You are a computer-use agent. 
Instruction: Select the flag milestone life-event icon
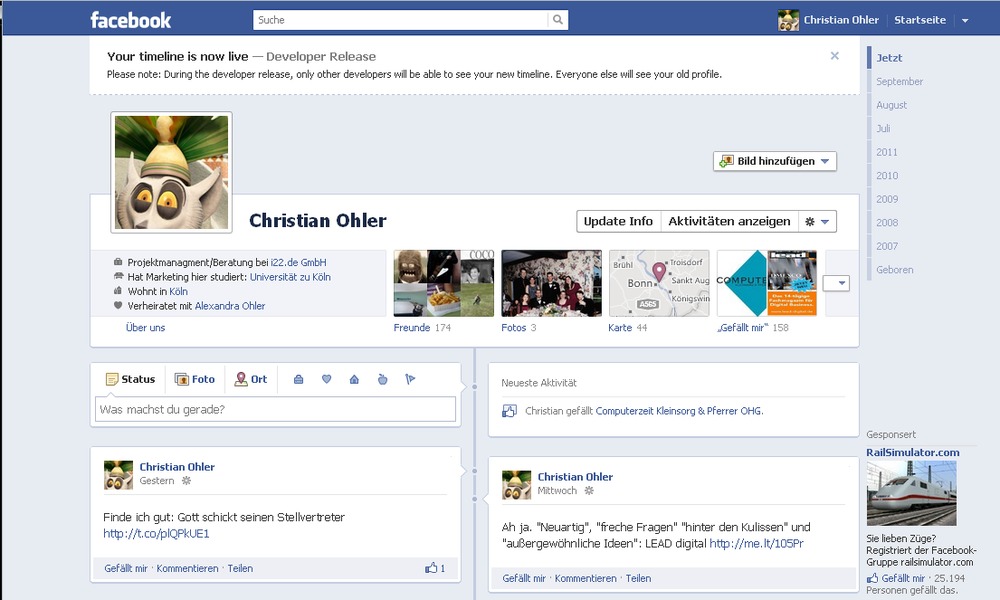410,379
